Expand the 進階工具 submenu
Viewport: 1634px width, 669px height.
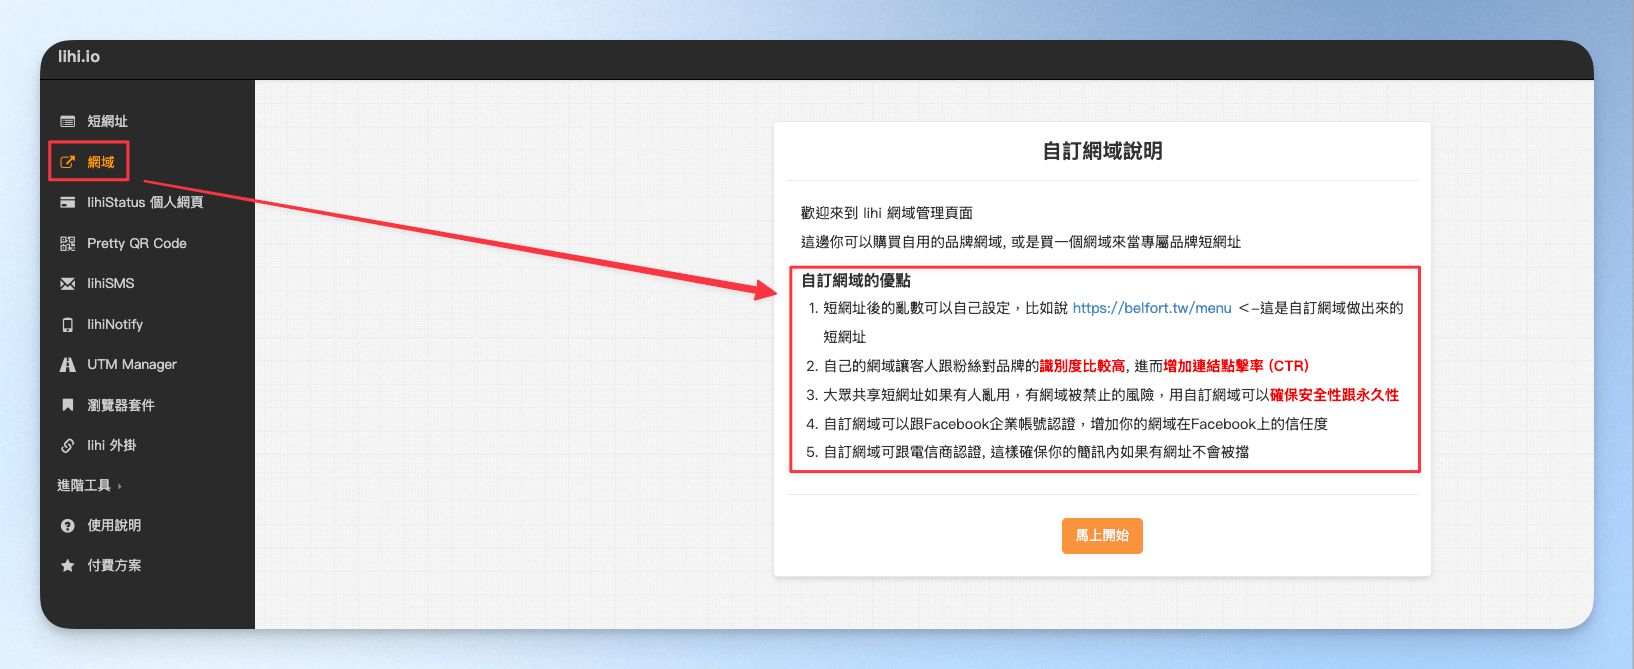tap(89, 486)
